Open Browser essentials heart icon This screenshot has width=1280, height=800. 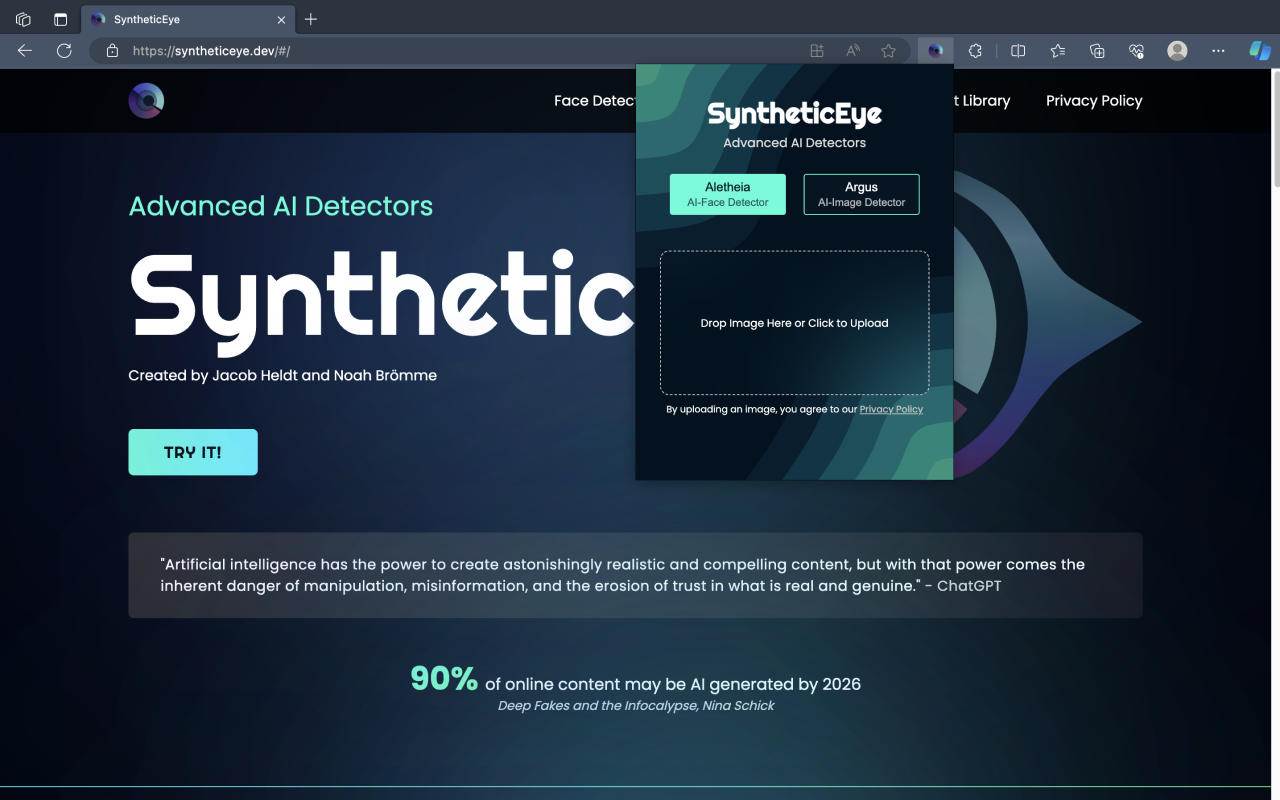pyautogui.click(x=1136, y=51)
